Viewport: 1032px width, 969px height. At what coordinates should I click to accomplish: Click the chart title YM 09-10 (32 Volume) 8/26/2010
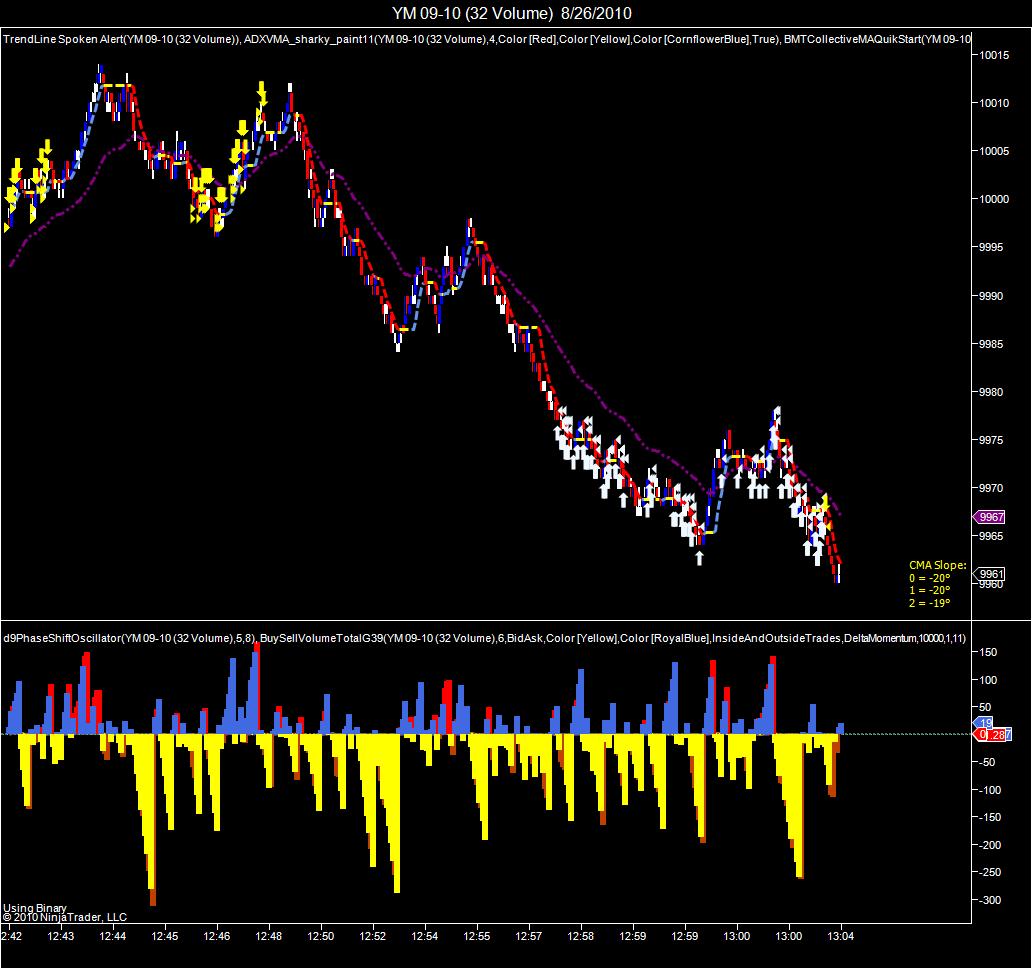511,13
